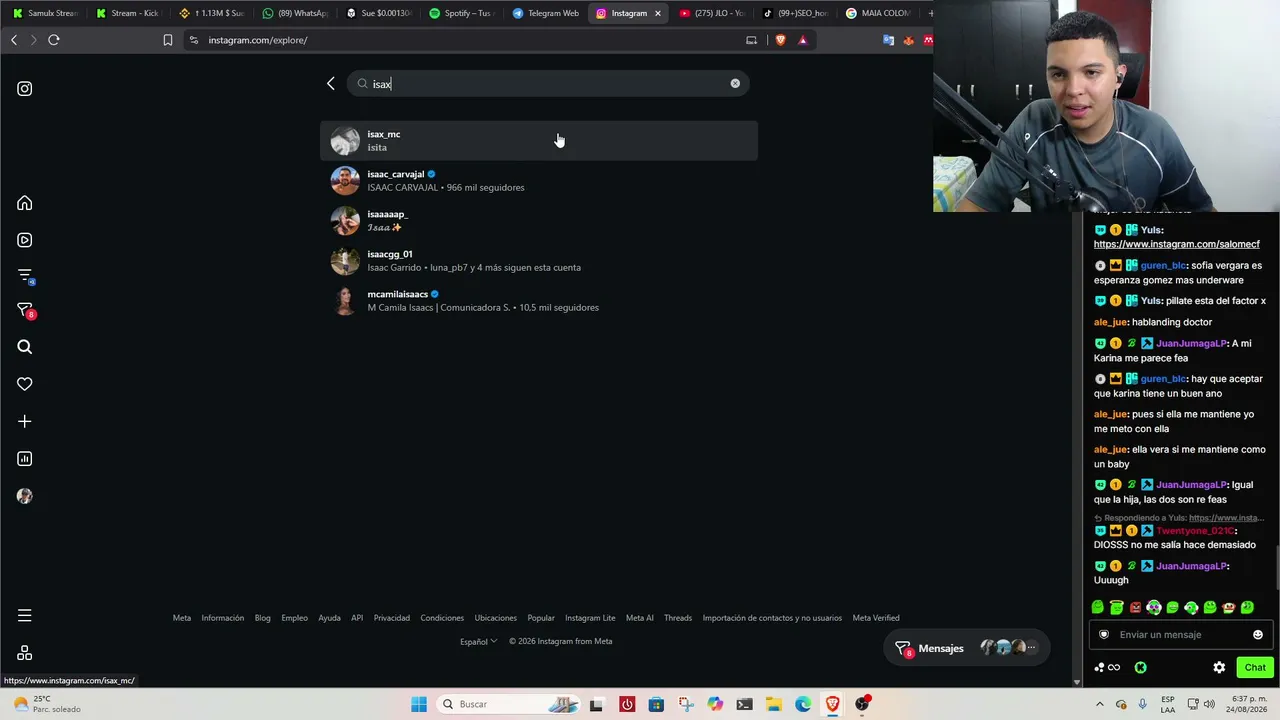Open the Meta apps icon at sidebar bottom
This screenshot has width=1280, height=720.
(25, 653)
